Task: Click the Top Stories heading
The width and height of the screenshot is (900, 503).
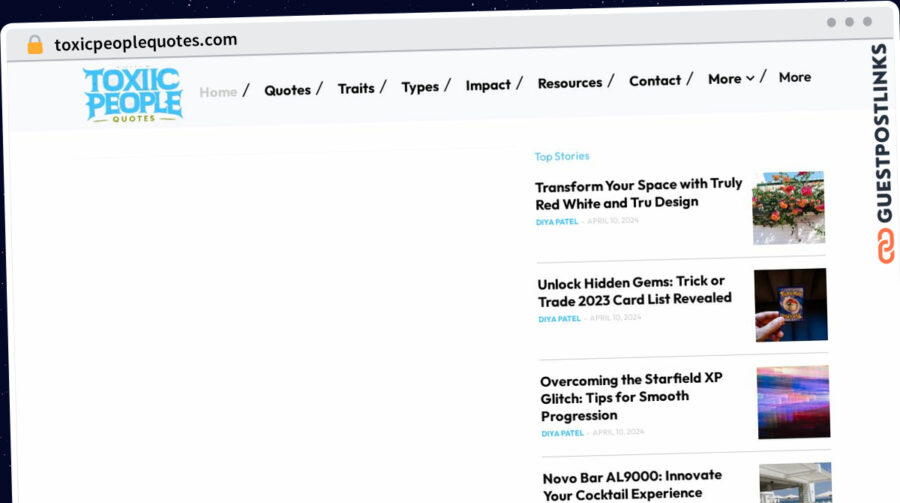Action: (562, 156)
